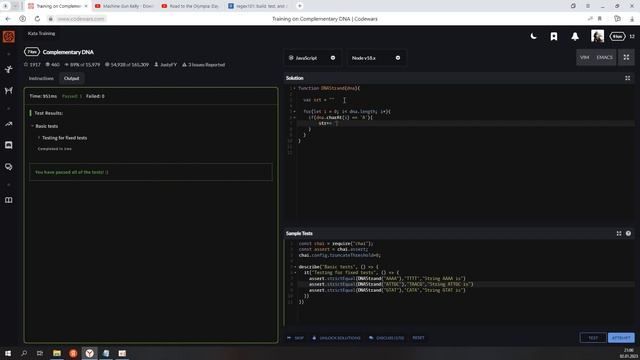Fold the function DNAStrand line in the Solution editor

point(294,88)
